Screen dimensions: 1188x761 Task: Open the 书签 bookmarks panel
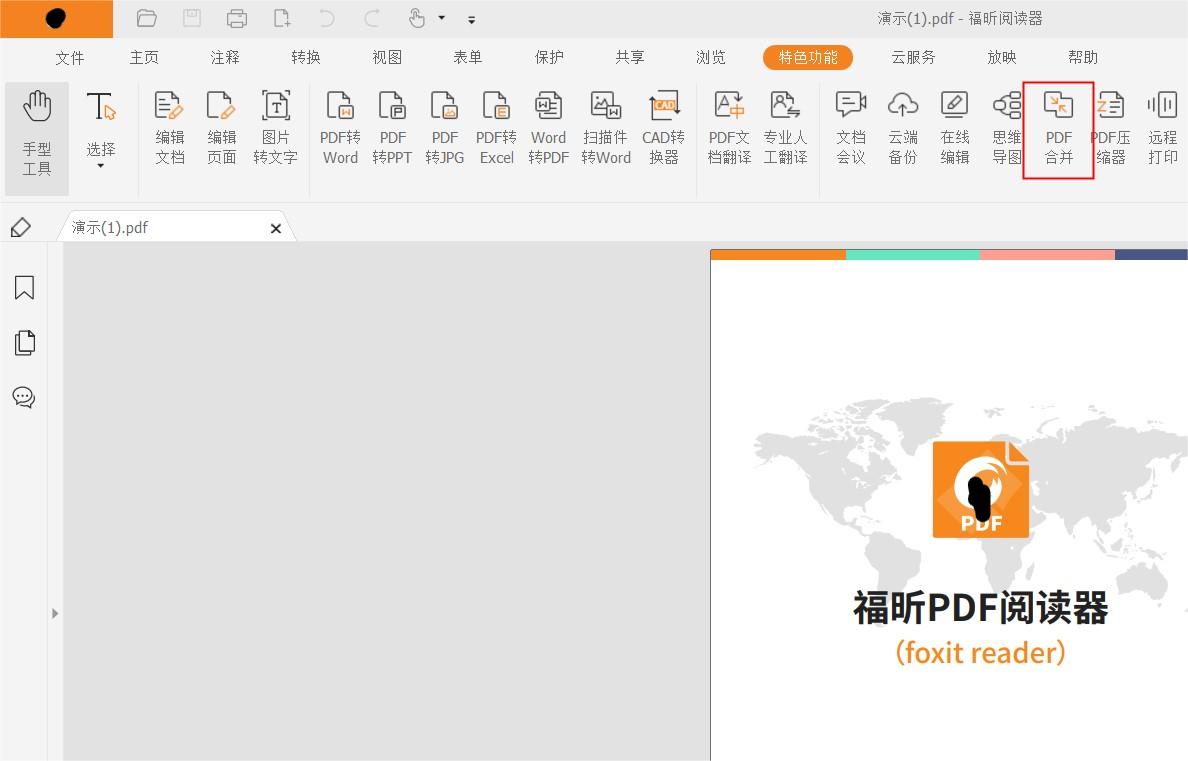point(24,288)
